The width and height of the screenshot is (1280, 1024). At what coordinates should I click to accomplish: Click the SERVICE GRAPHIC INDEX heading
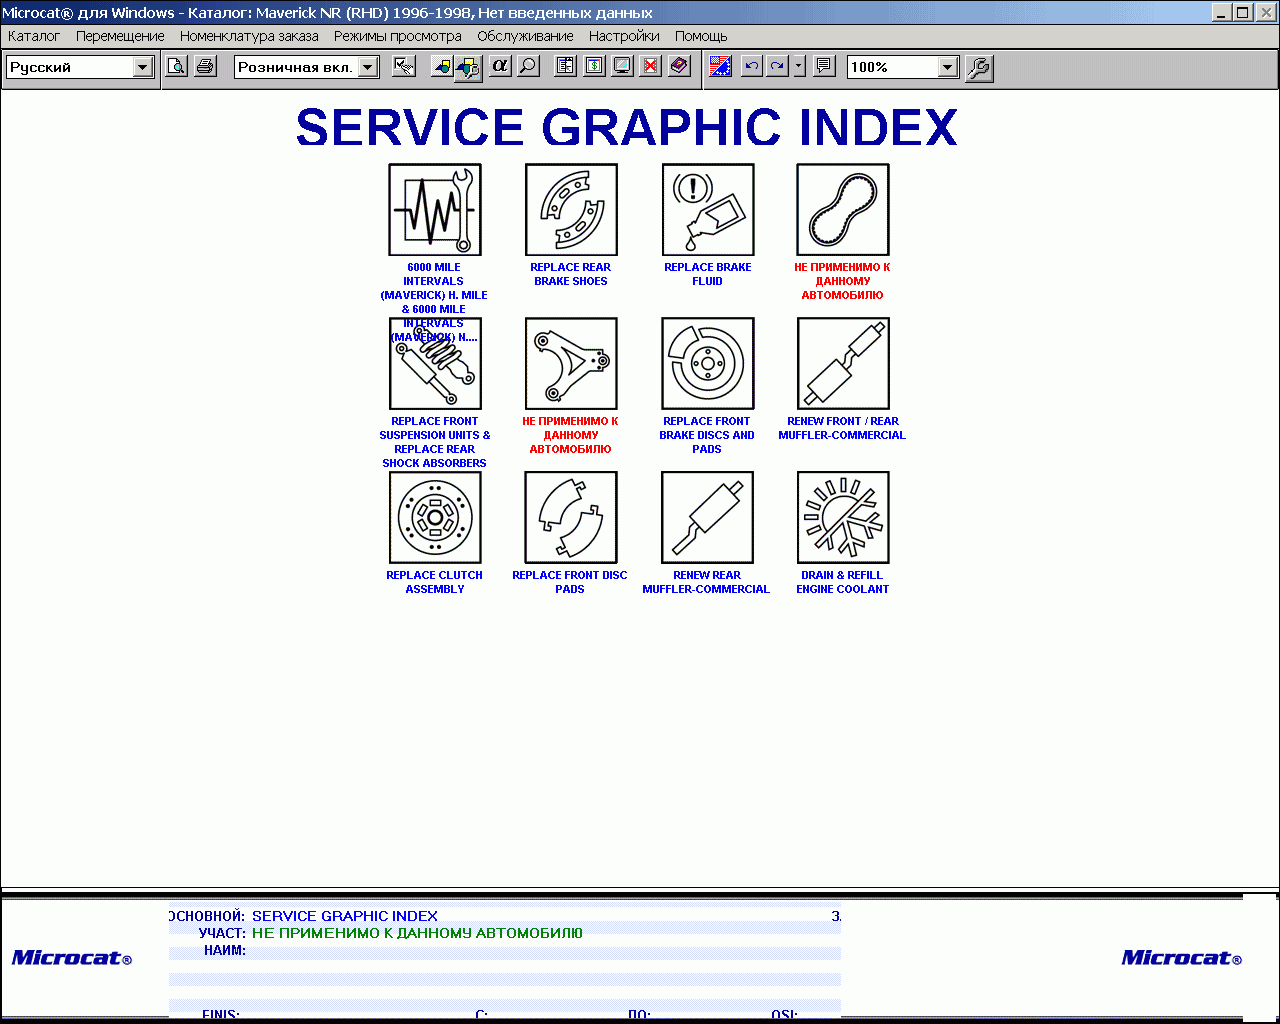coord(627,128)
